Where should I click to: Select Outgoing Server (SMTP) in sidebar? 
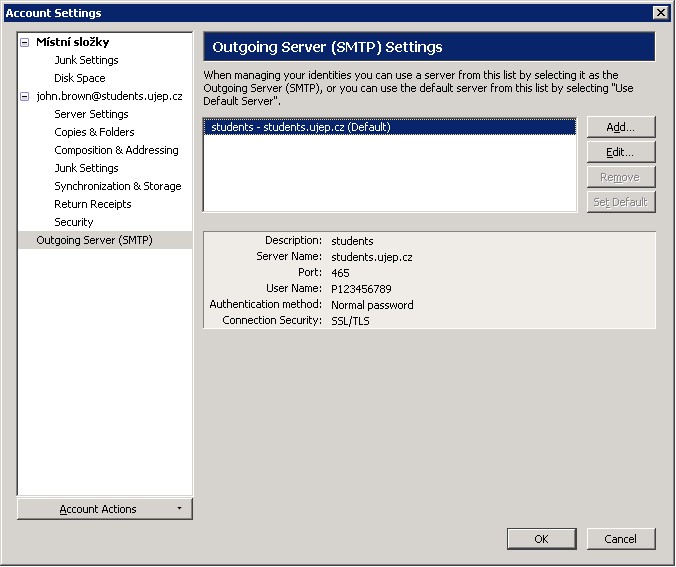(94, 240)
